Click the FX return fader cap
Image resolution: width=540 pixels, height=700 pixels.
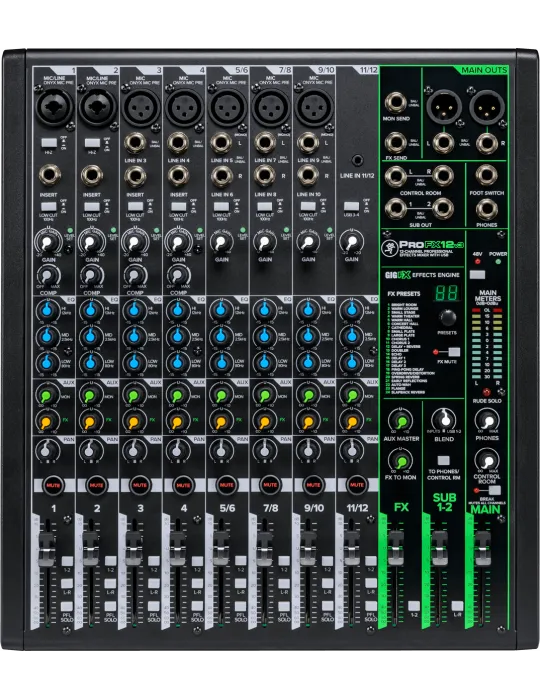click(x=395, y=548)
